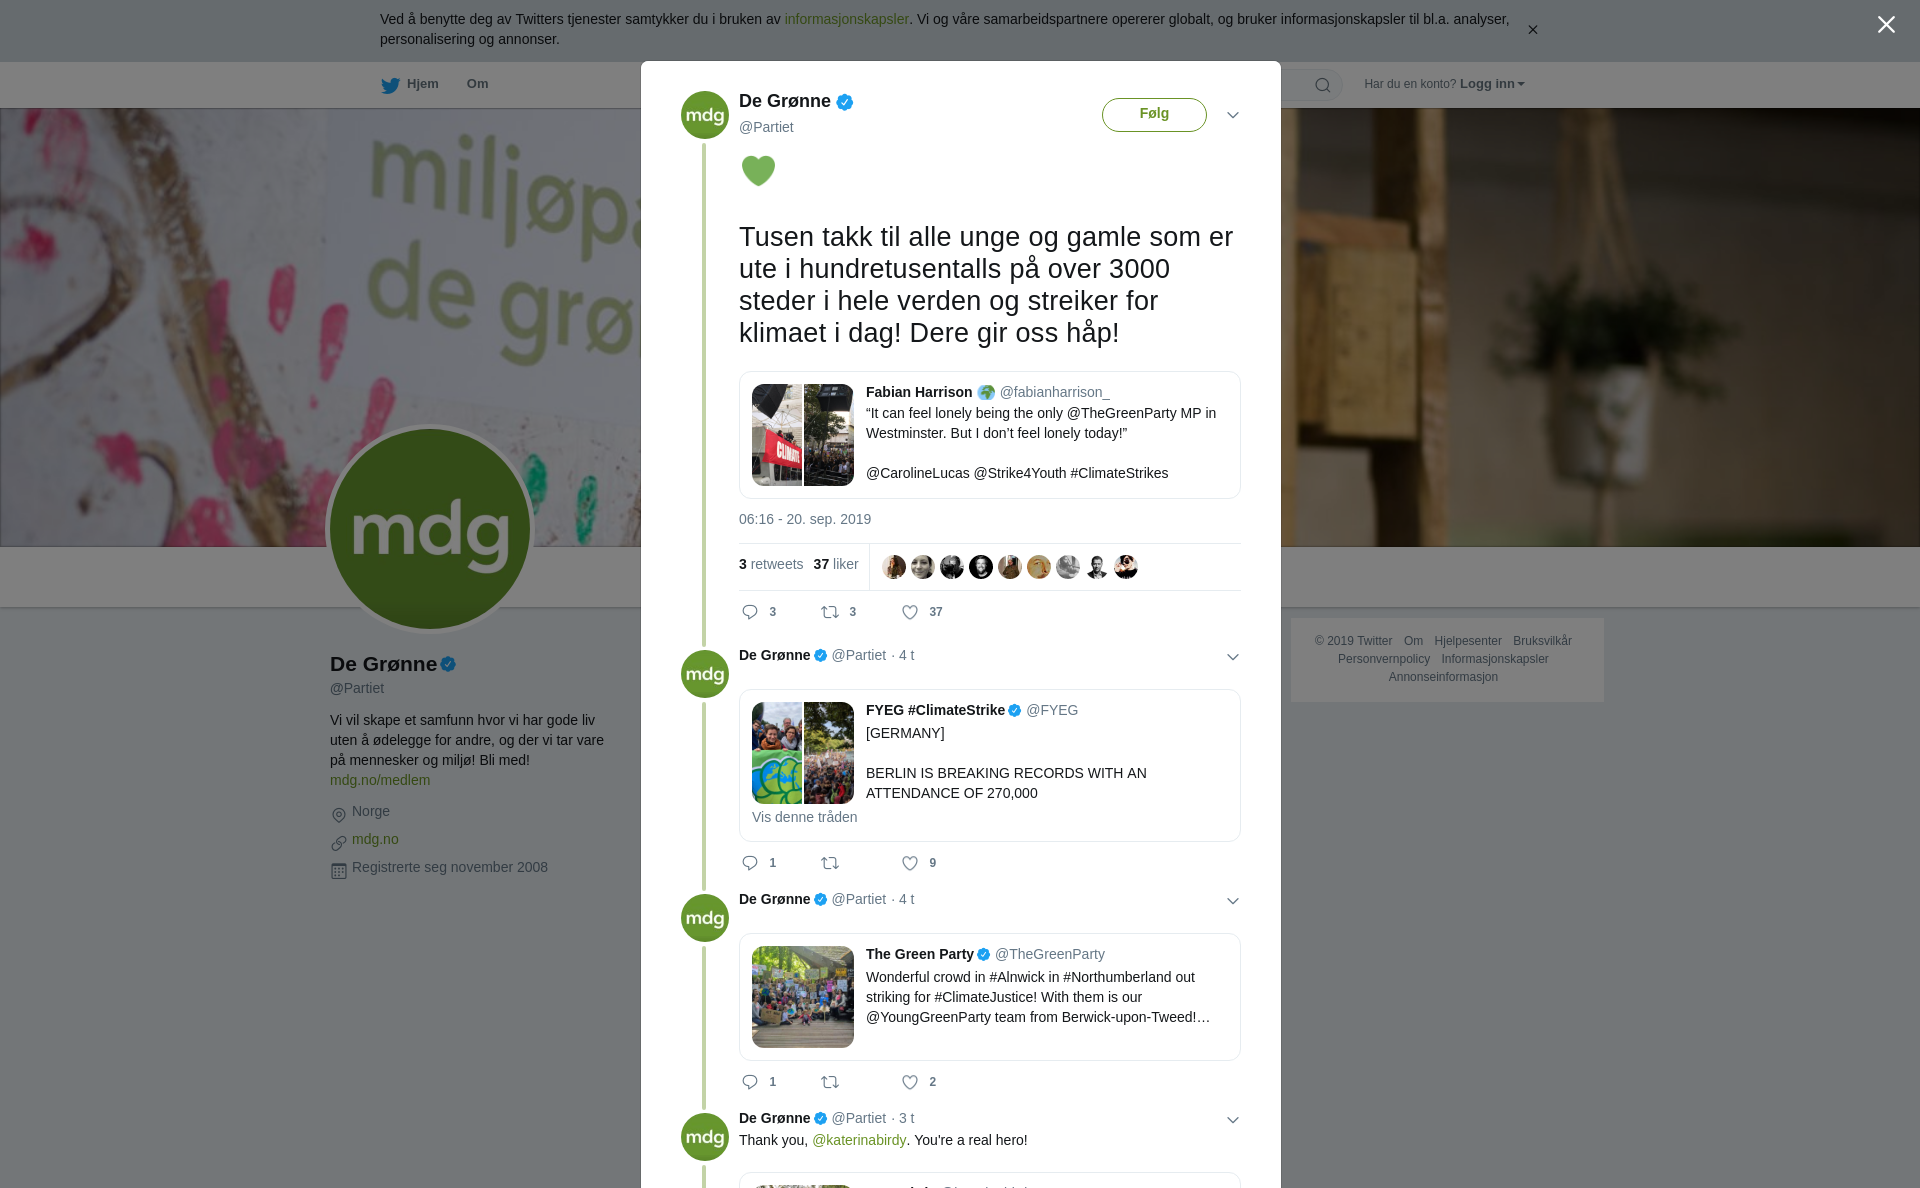The image size is (1920, 1188).
Task: Click the Twitter bird Hjem icon
Action: click(390, 85)
